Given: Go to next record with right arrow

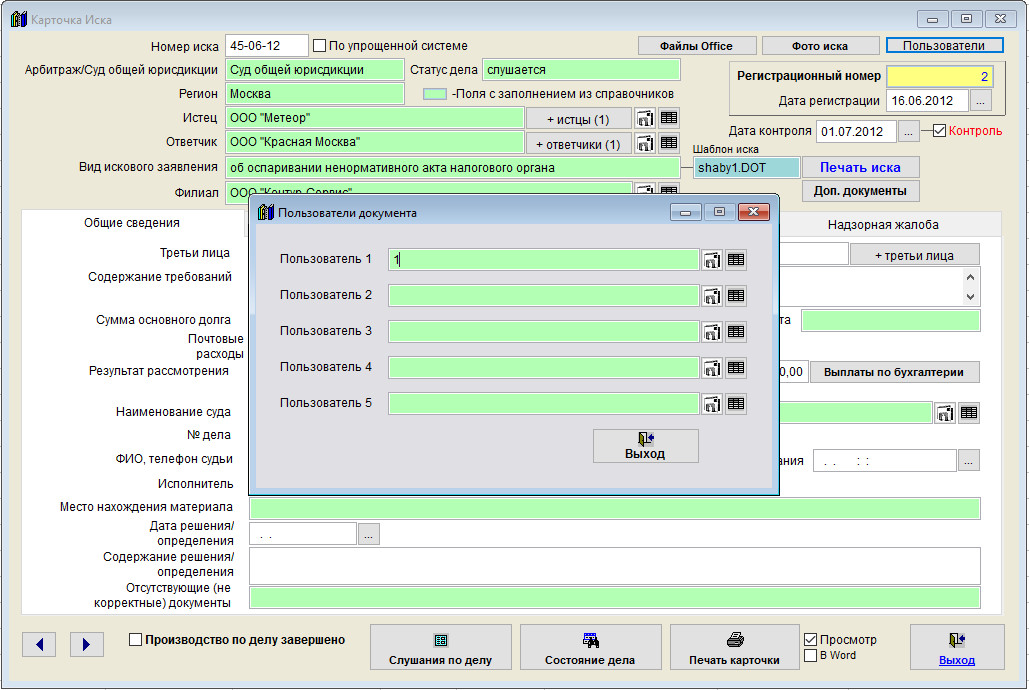Looking at the screenshot, I should click(87, 645).
